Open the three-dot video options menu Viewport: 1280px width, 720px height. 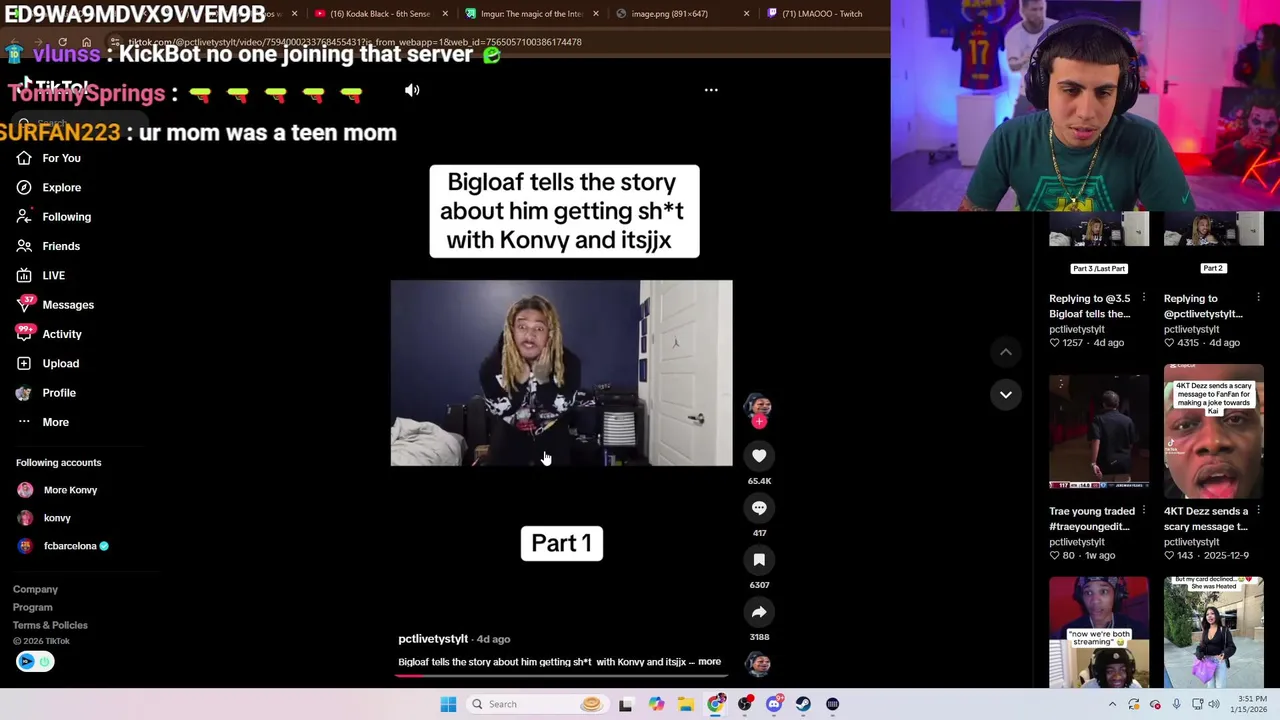tap(711, 90)
